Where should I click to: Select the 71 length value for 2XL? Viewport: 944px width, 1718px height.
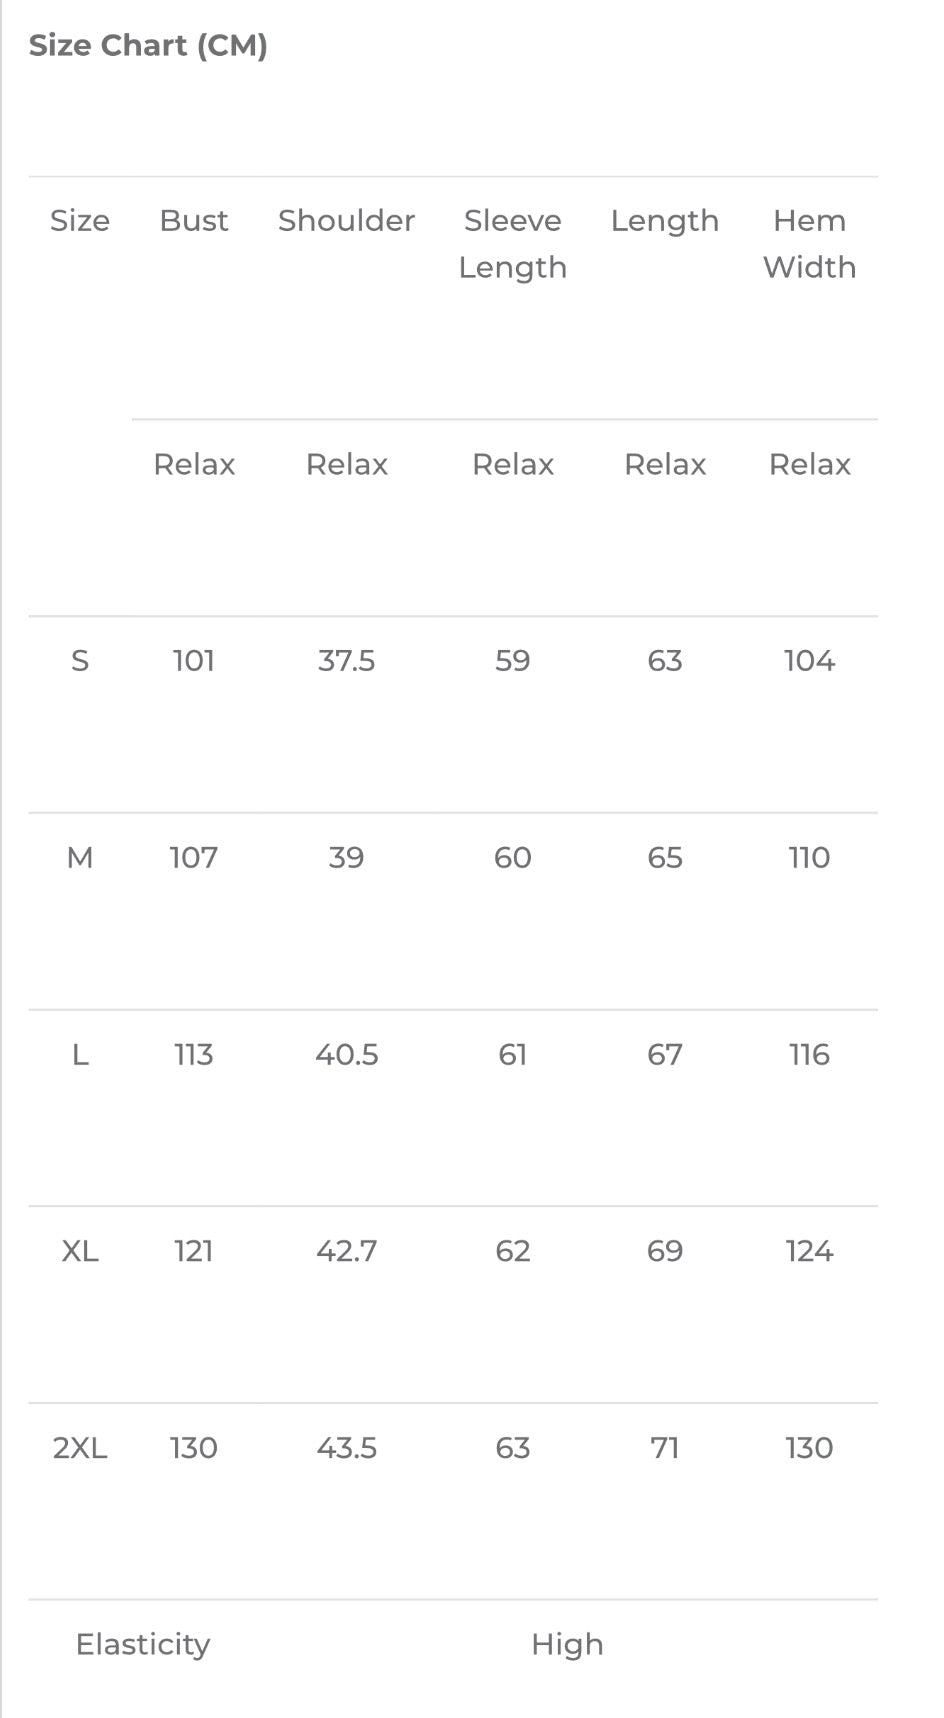click(x=665, y=1448)
